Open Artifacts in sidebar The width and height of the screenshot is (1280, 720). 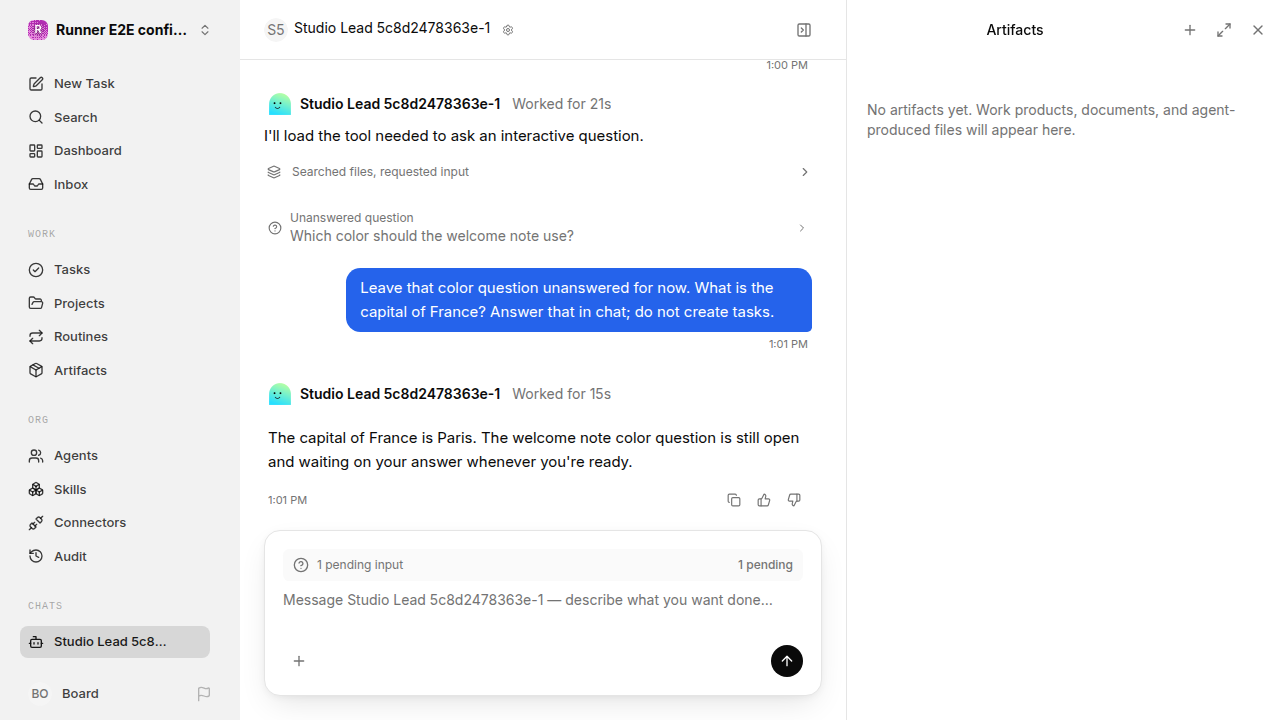pos(120,370)
